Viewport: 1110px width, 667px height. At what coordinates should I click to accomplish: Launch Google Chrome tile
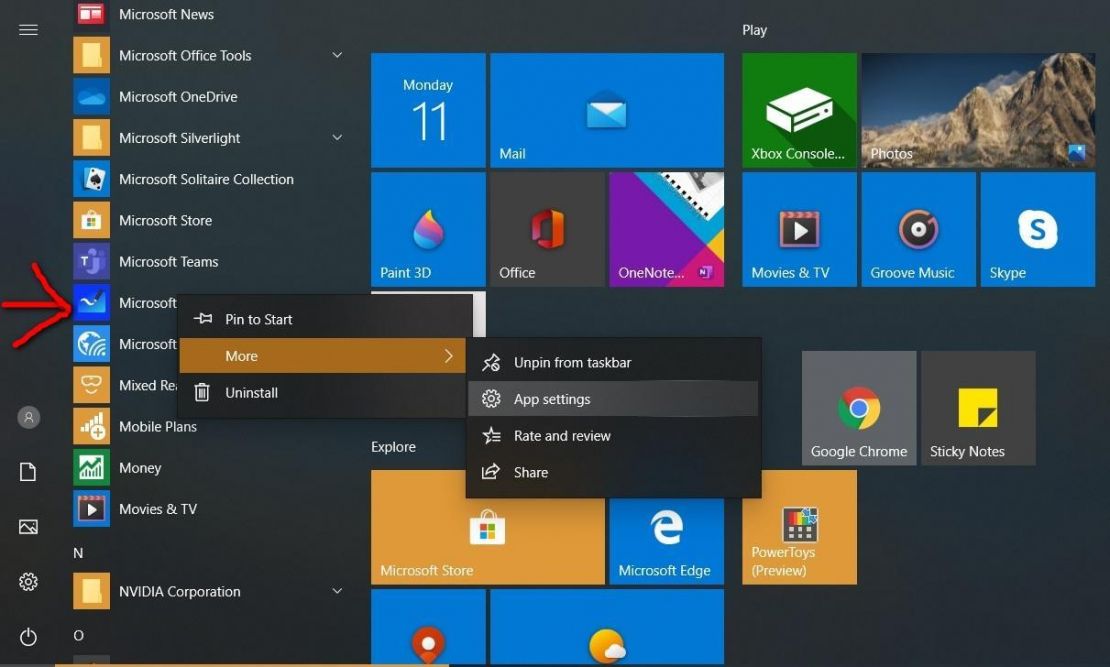coord(858,407)
